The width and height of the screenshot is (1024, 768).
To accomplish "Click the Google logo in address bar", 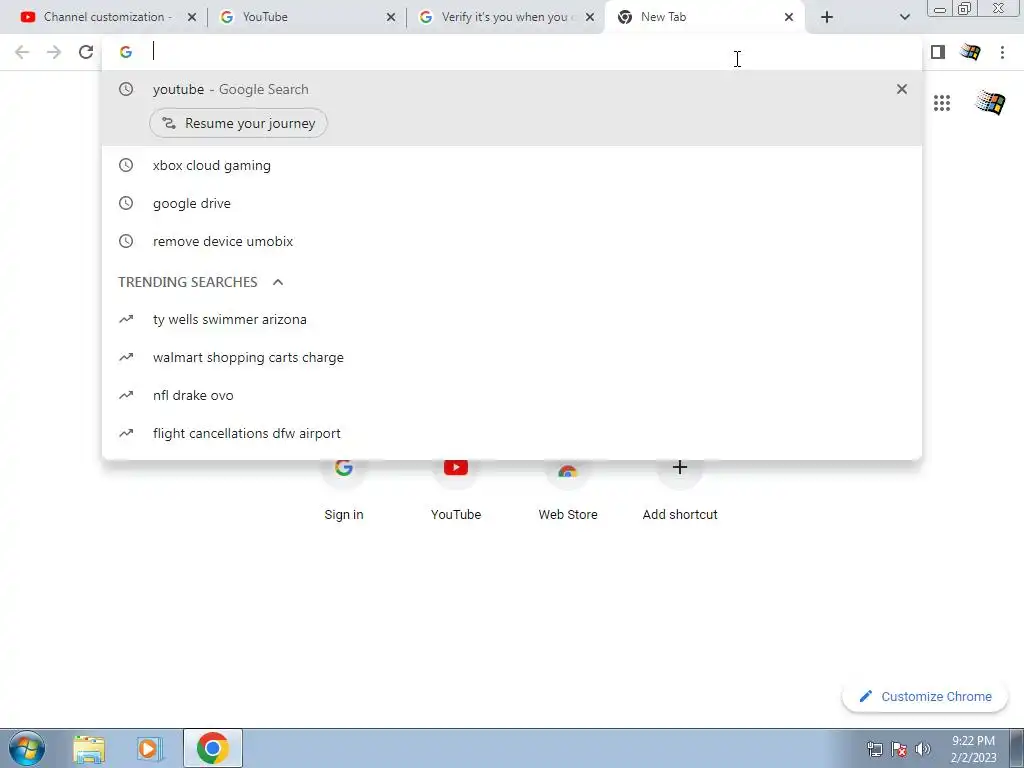I will coord(126,52).
